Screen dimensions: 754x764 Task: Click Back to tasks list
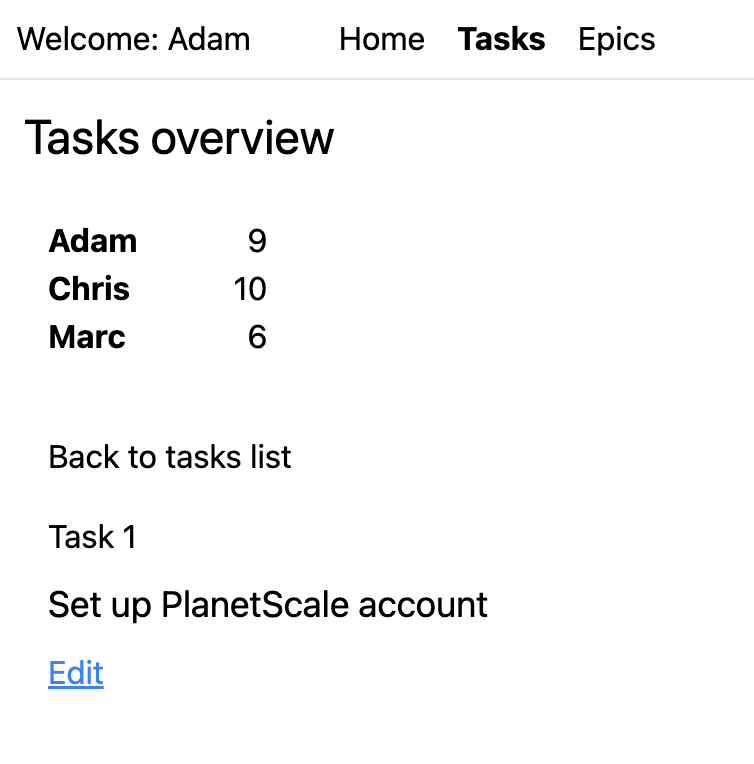pyautogui.click(x=169, y=457)
